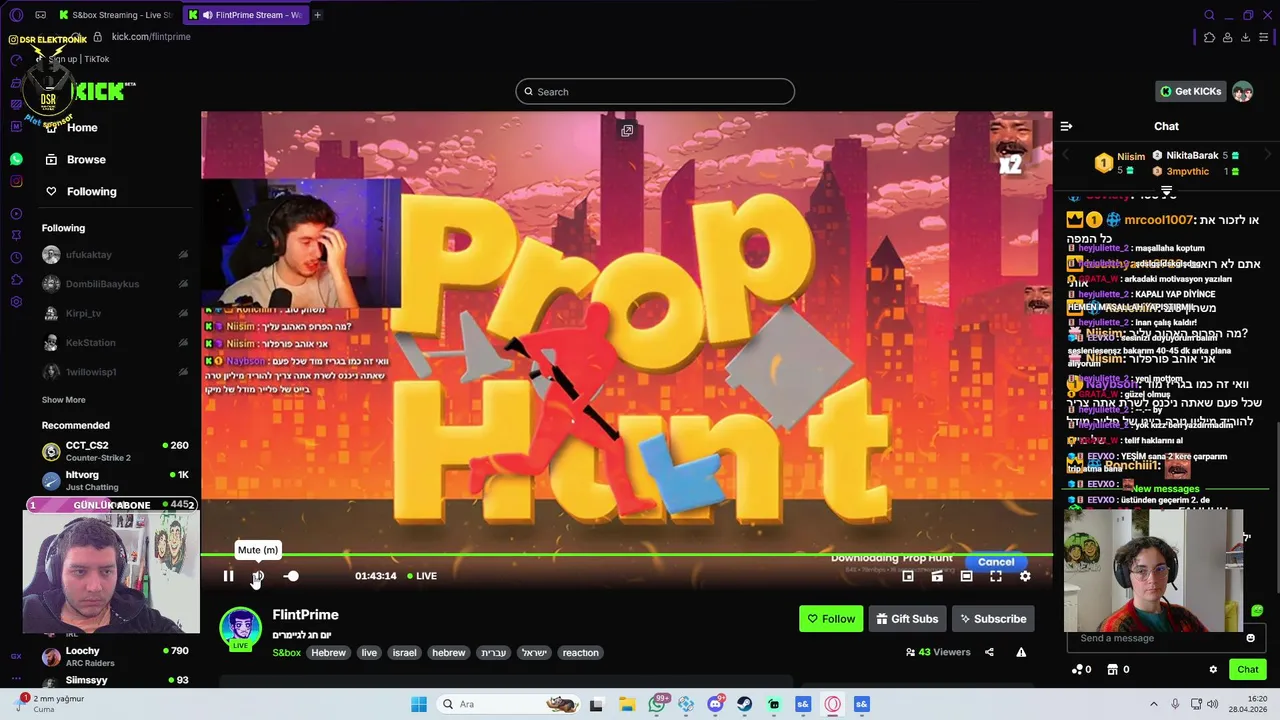Open the browser easy setup menu icon

(x=1266, y=37)
